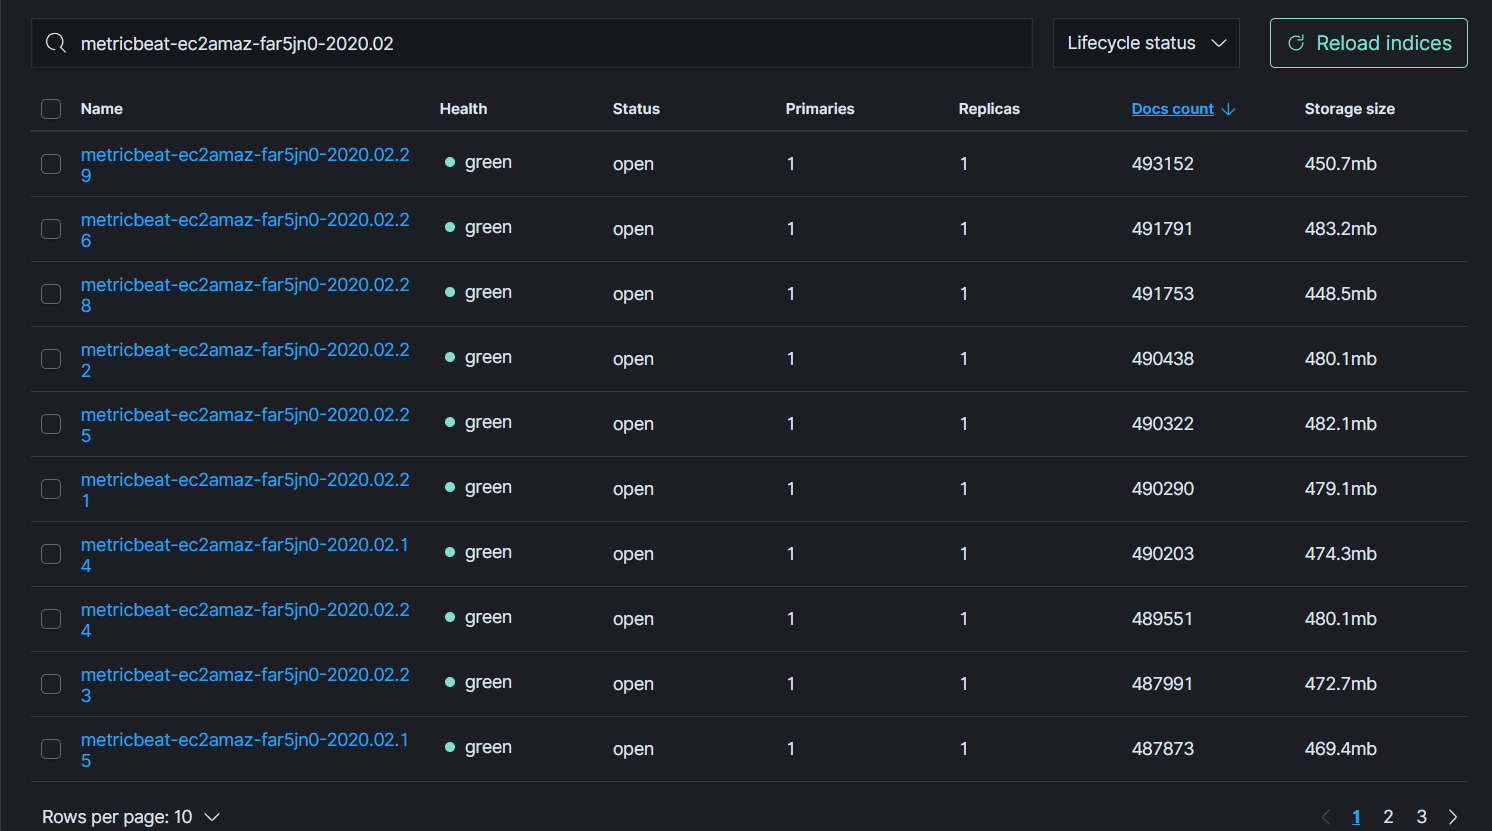The width and height of the screenshot is (1492, 831).
Task: Click the docs count value 491753
Action: click(1163, 294)
